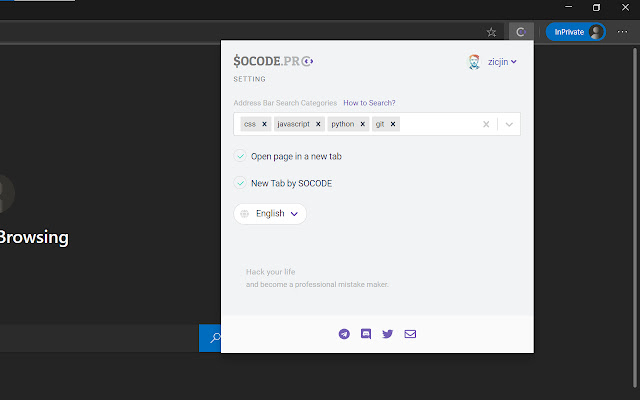
Task: Click the SOCODE.PRO logo
Action: (273, 61)
